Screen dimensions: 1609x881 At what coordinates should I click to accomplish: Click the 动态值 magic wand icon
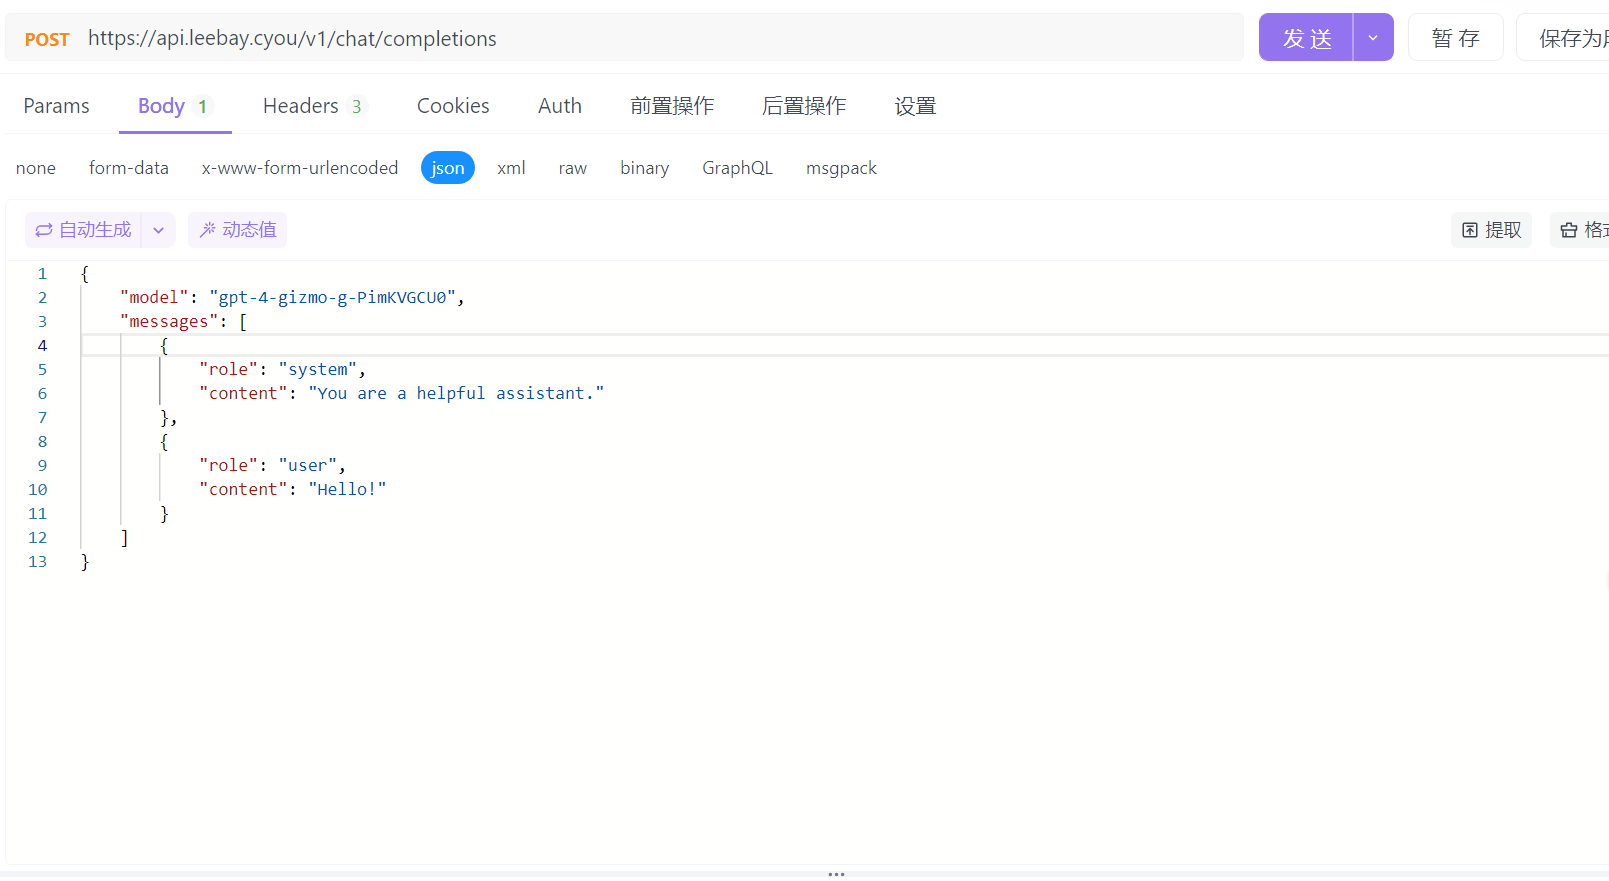208,230
